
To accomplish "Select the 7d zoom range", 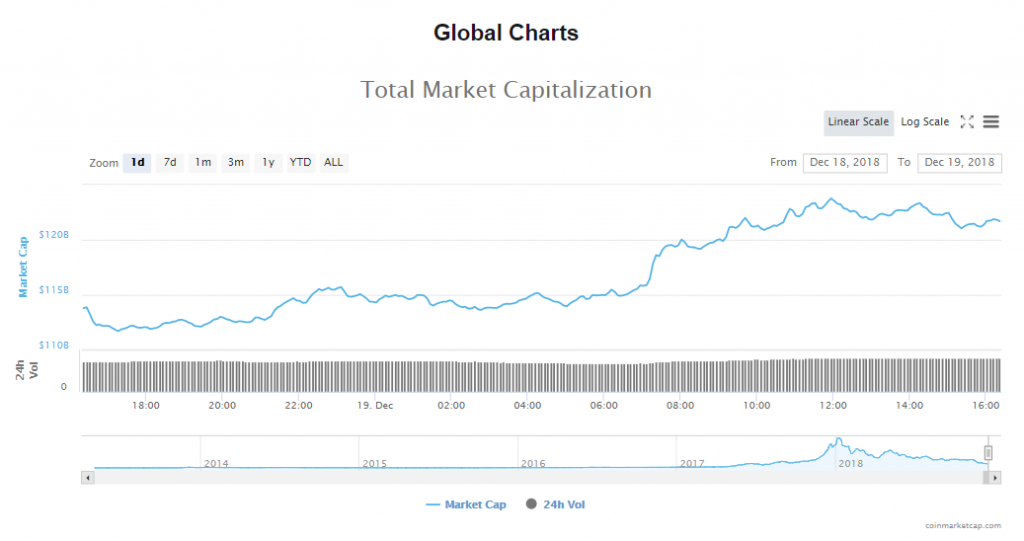I will pyautogui.click(x=170, y=162).
